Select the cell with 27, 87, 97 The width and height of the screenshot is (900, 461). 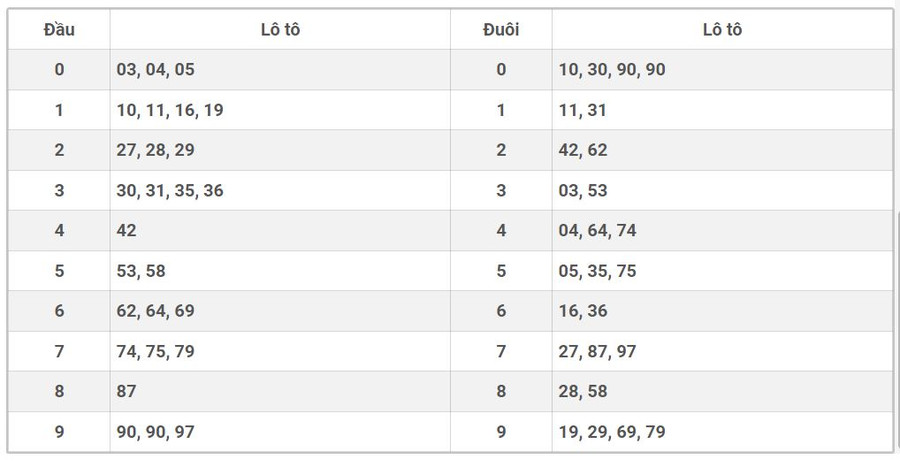pyautogui.click(x=598, y=351)
